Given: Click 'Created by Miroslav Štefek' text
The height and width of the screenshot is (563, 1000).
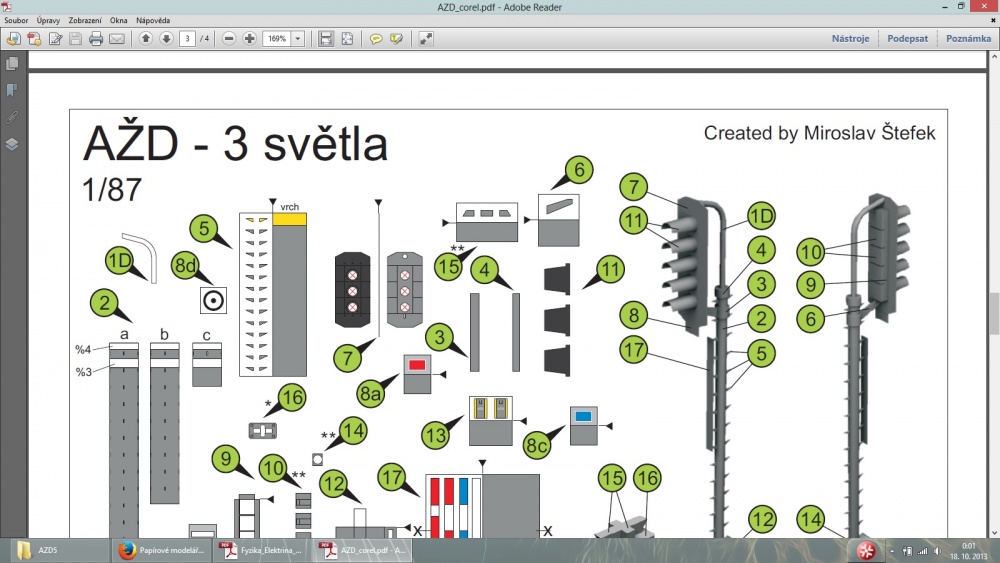Looking at the screenshot, I should click(x=820, y=133).
